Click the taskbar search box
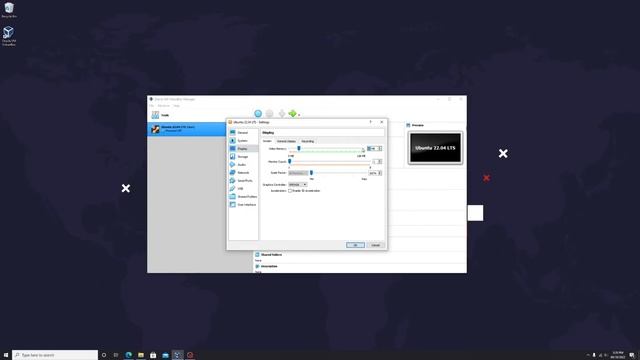 [x=55, y=355]
